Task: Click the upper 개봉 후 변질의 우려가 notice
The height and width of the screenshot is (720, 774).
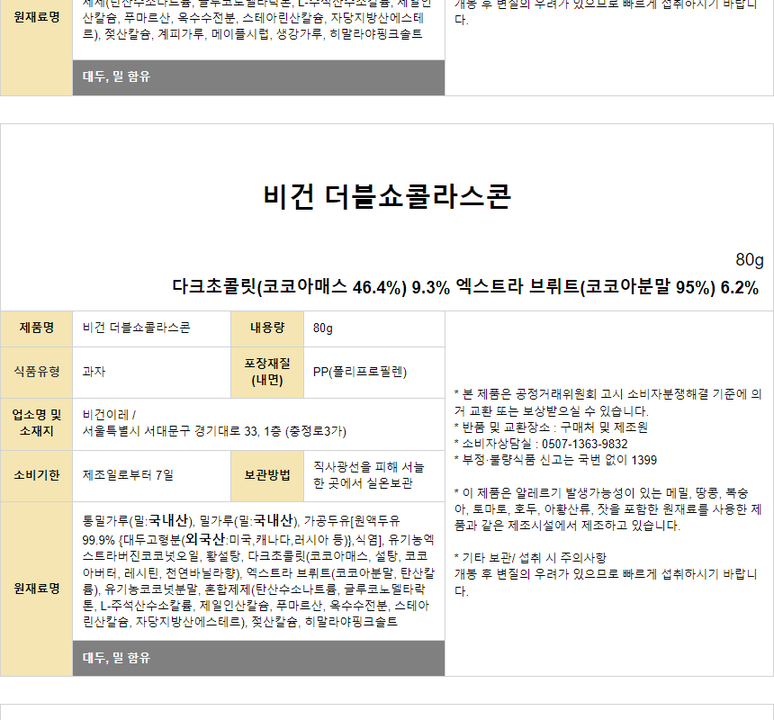Action: [606, 12]
